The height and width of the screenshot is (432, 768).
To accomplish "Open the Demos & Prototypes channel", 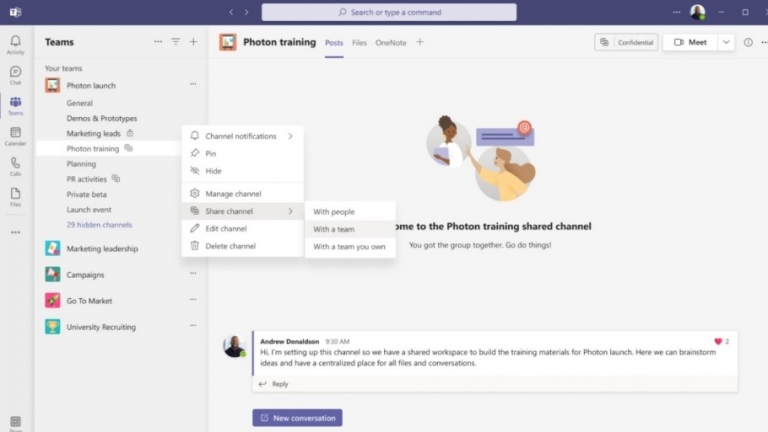I will (x=102, y=118).
